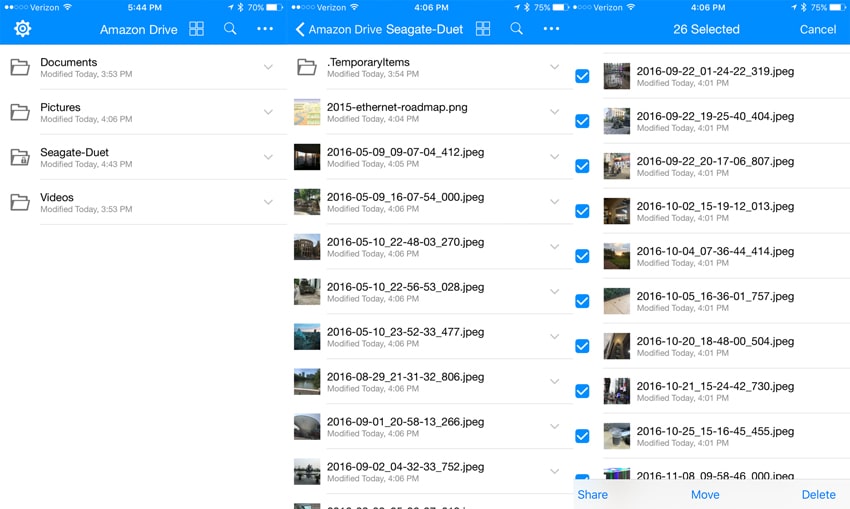The height and width of the screenshot is (509, 850).
Task: Tap Wi-Fi icon in 26 Selected status bar
Action: [x=631, y=8]
